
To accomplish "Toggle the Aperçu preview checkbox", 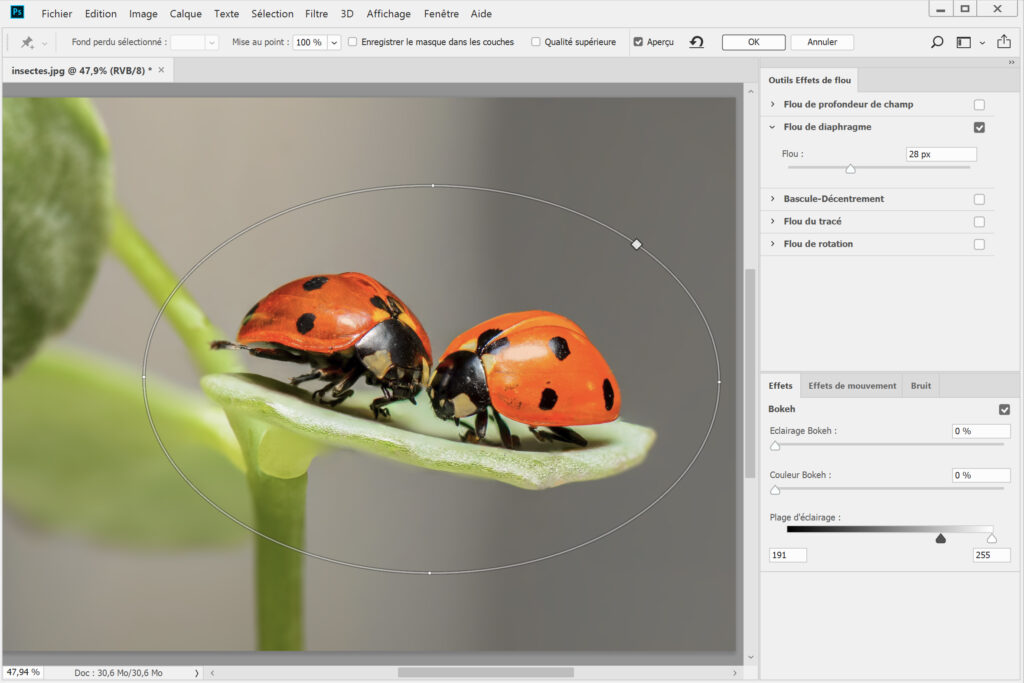I will [x=638, y=42].
